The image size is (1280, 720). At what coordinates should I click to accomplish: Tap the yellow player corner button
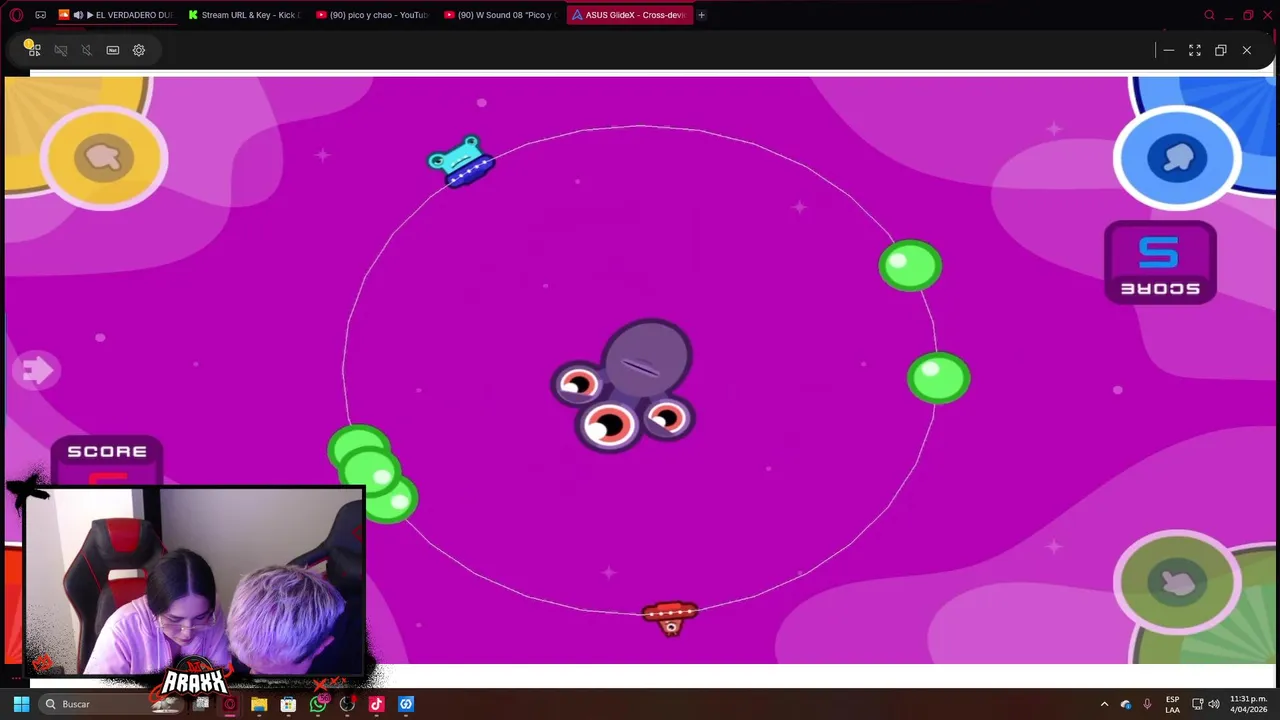(x=103, y=157)
